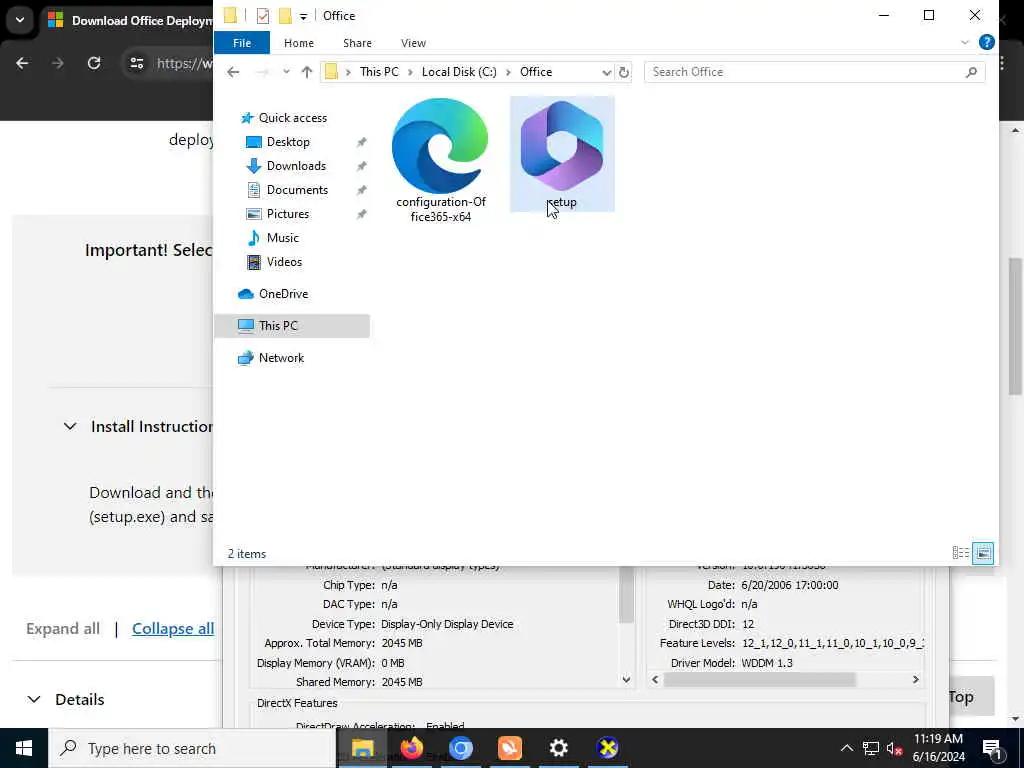This screenshot has width=1024, height=768.
Task: Open the Home ribbon tab
Action: click(298, 43)
